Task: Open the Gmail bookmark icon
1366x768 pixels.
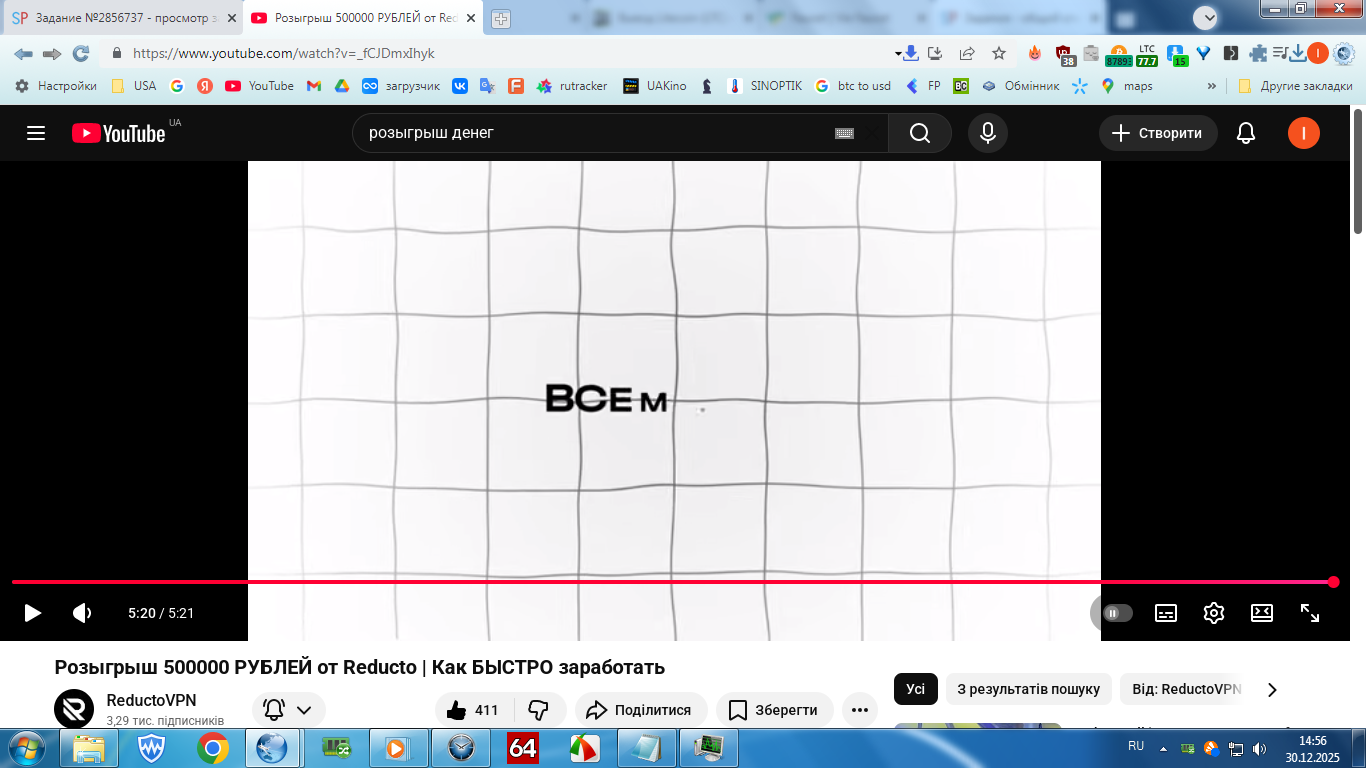Action: [314, 86]
